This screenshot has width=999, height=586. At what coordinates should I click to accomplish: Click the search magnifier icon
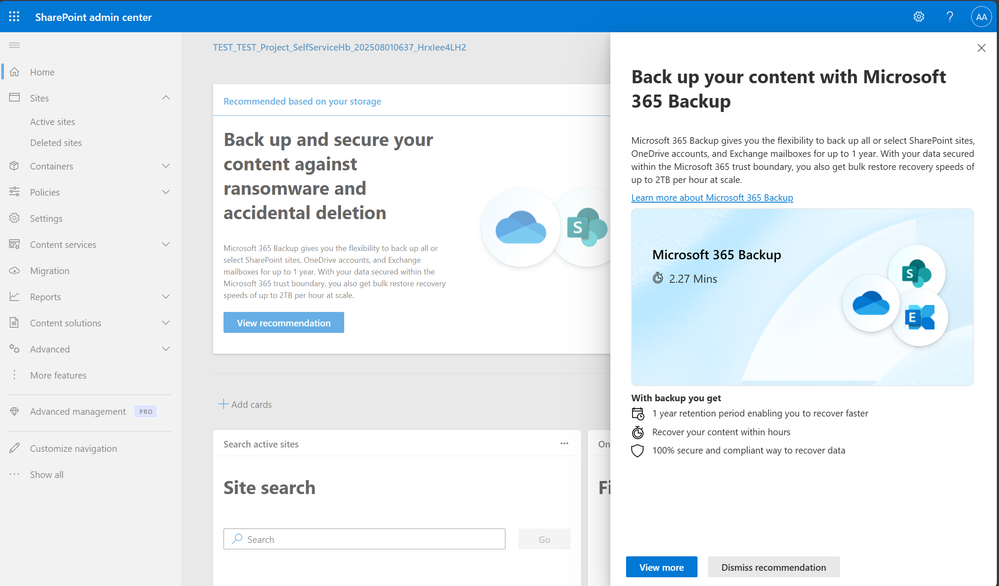click(237, 539)
